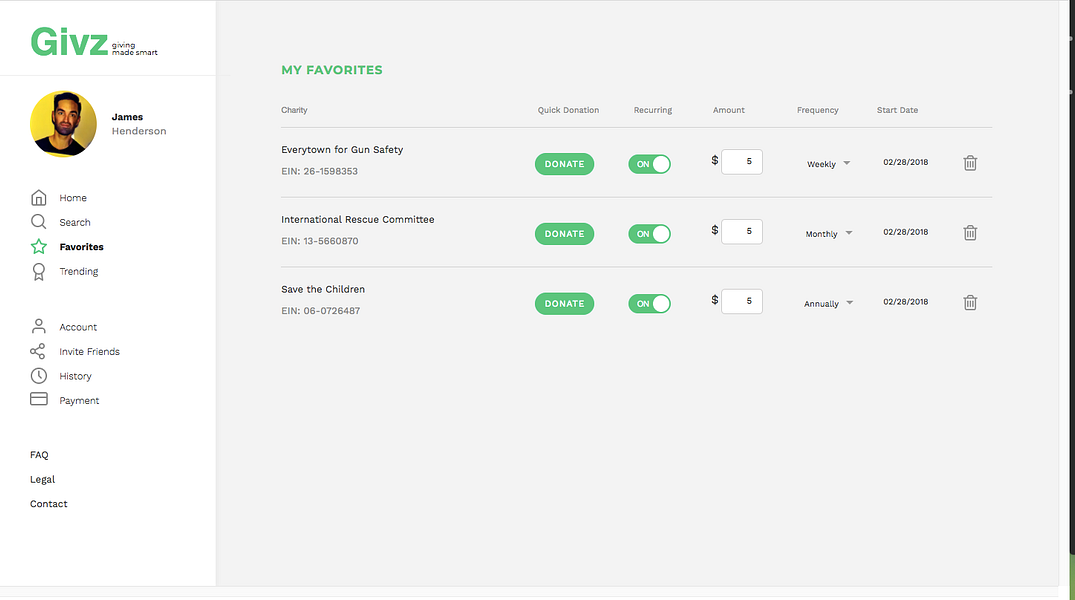Open the Annually frequency dropdown
This screenshot has width=1075, height=600.
point(828,304)
